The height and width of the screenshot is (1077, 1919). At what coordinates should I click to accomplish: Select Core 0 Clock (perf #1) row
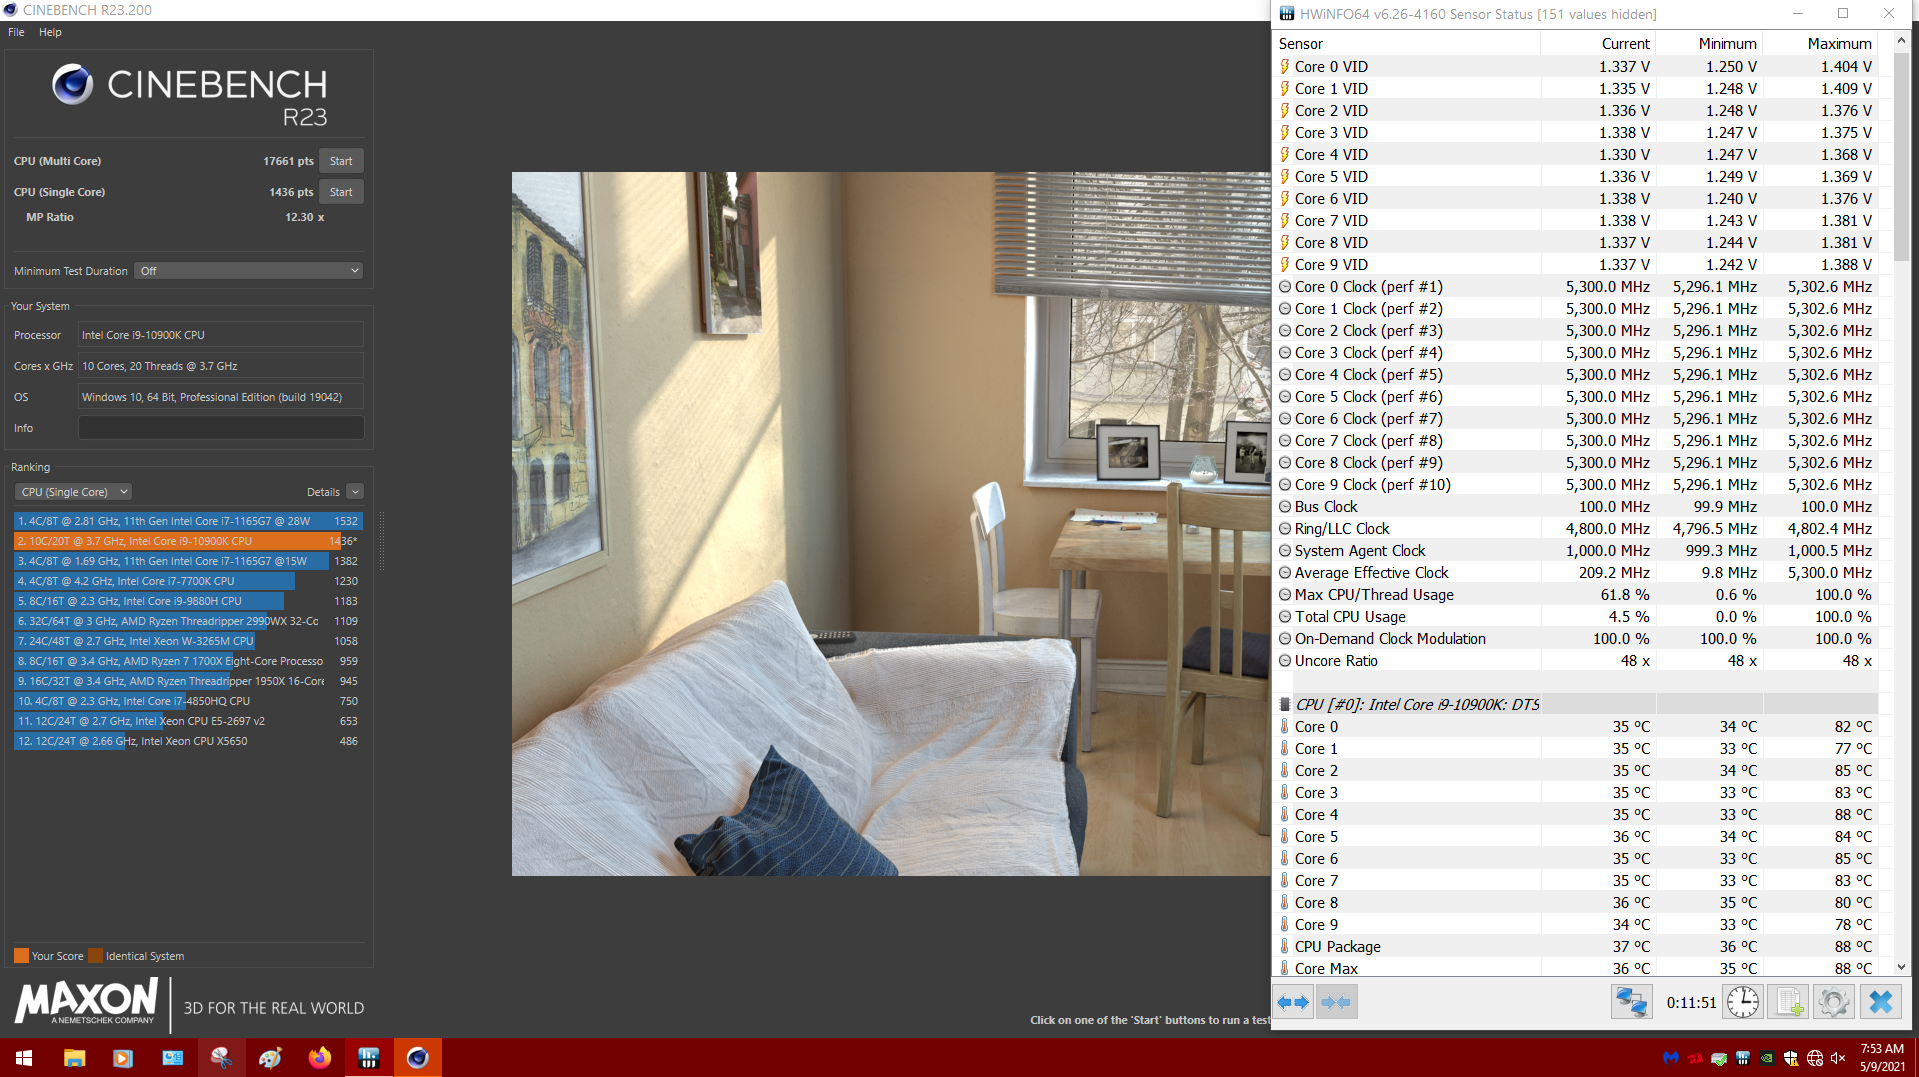coord(1576,286)
